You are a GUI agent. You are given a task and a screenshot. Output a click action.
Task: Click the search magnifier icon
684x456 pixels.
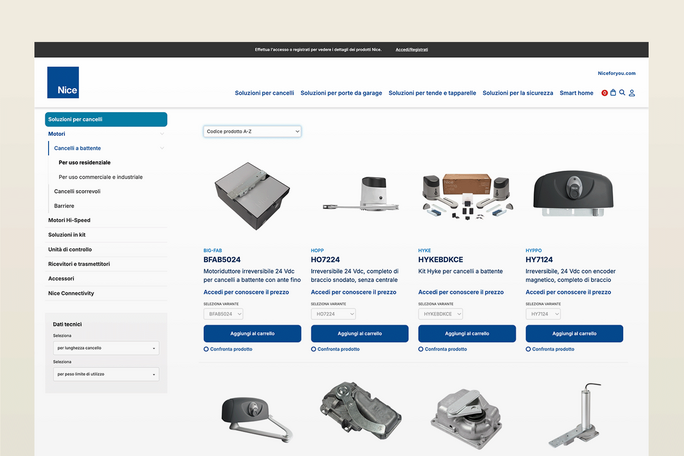point(622,93)
